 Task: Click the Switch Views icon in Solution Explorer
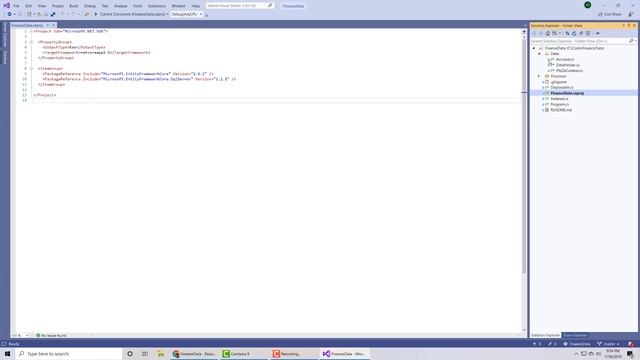(555, 33)
